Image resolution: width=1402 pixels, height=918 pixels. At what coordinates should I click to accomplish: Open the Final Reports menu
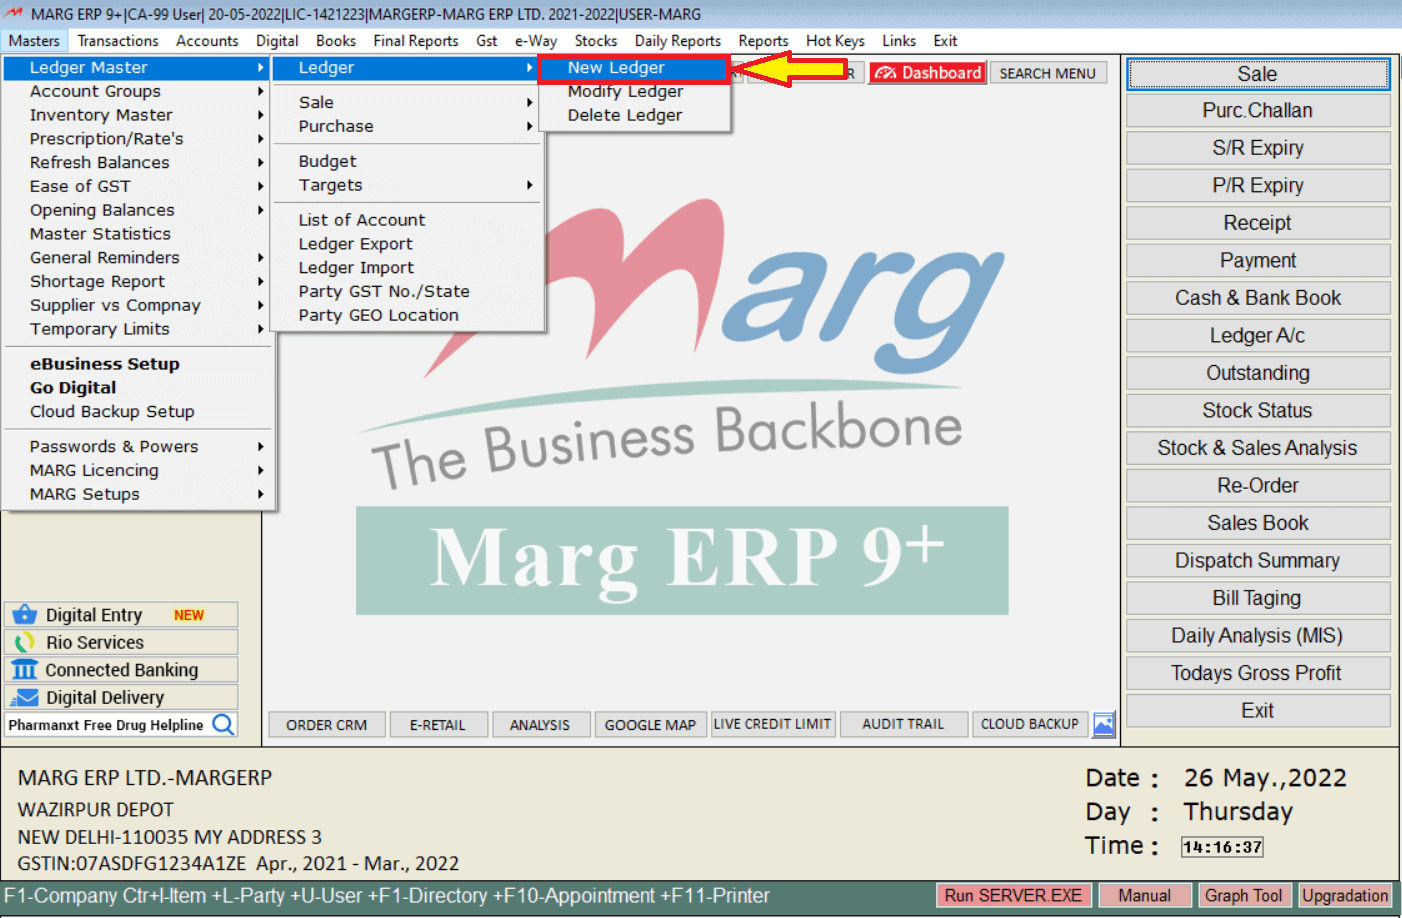(x=415, y=41)
